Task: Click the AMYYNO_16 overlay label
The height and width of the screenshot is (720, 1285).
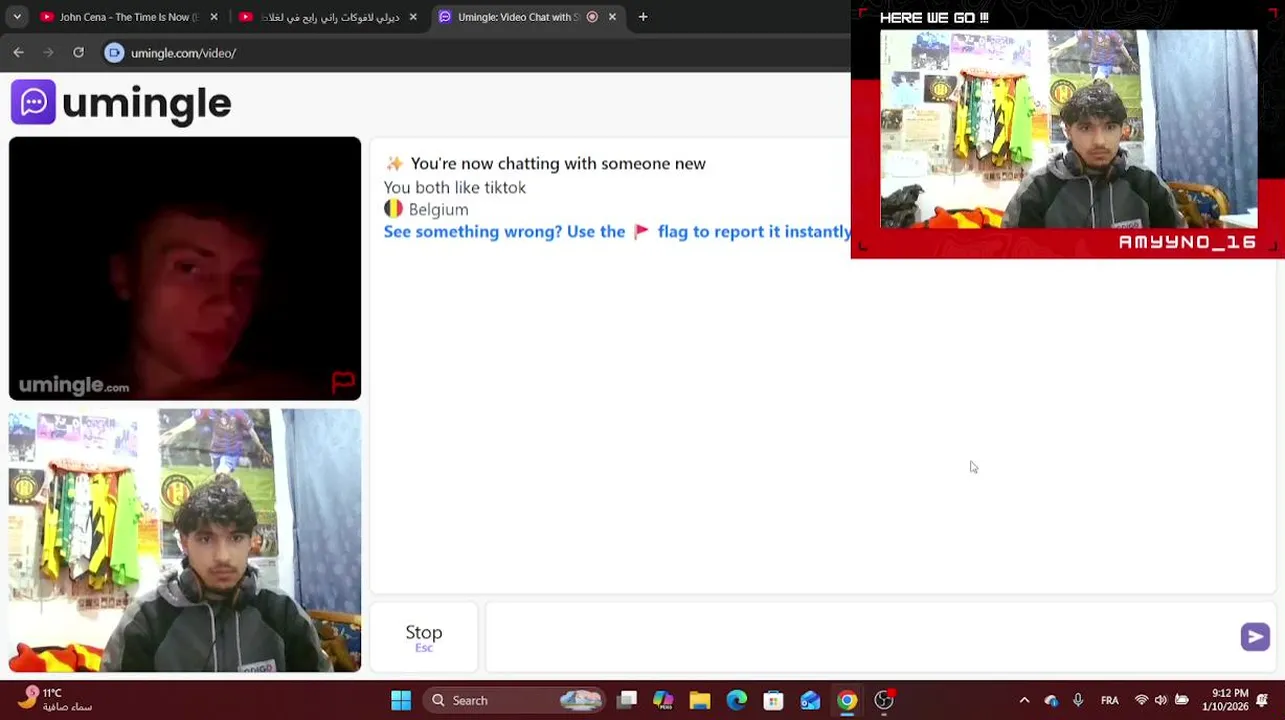Action: click(x=1187, y=242)
